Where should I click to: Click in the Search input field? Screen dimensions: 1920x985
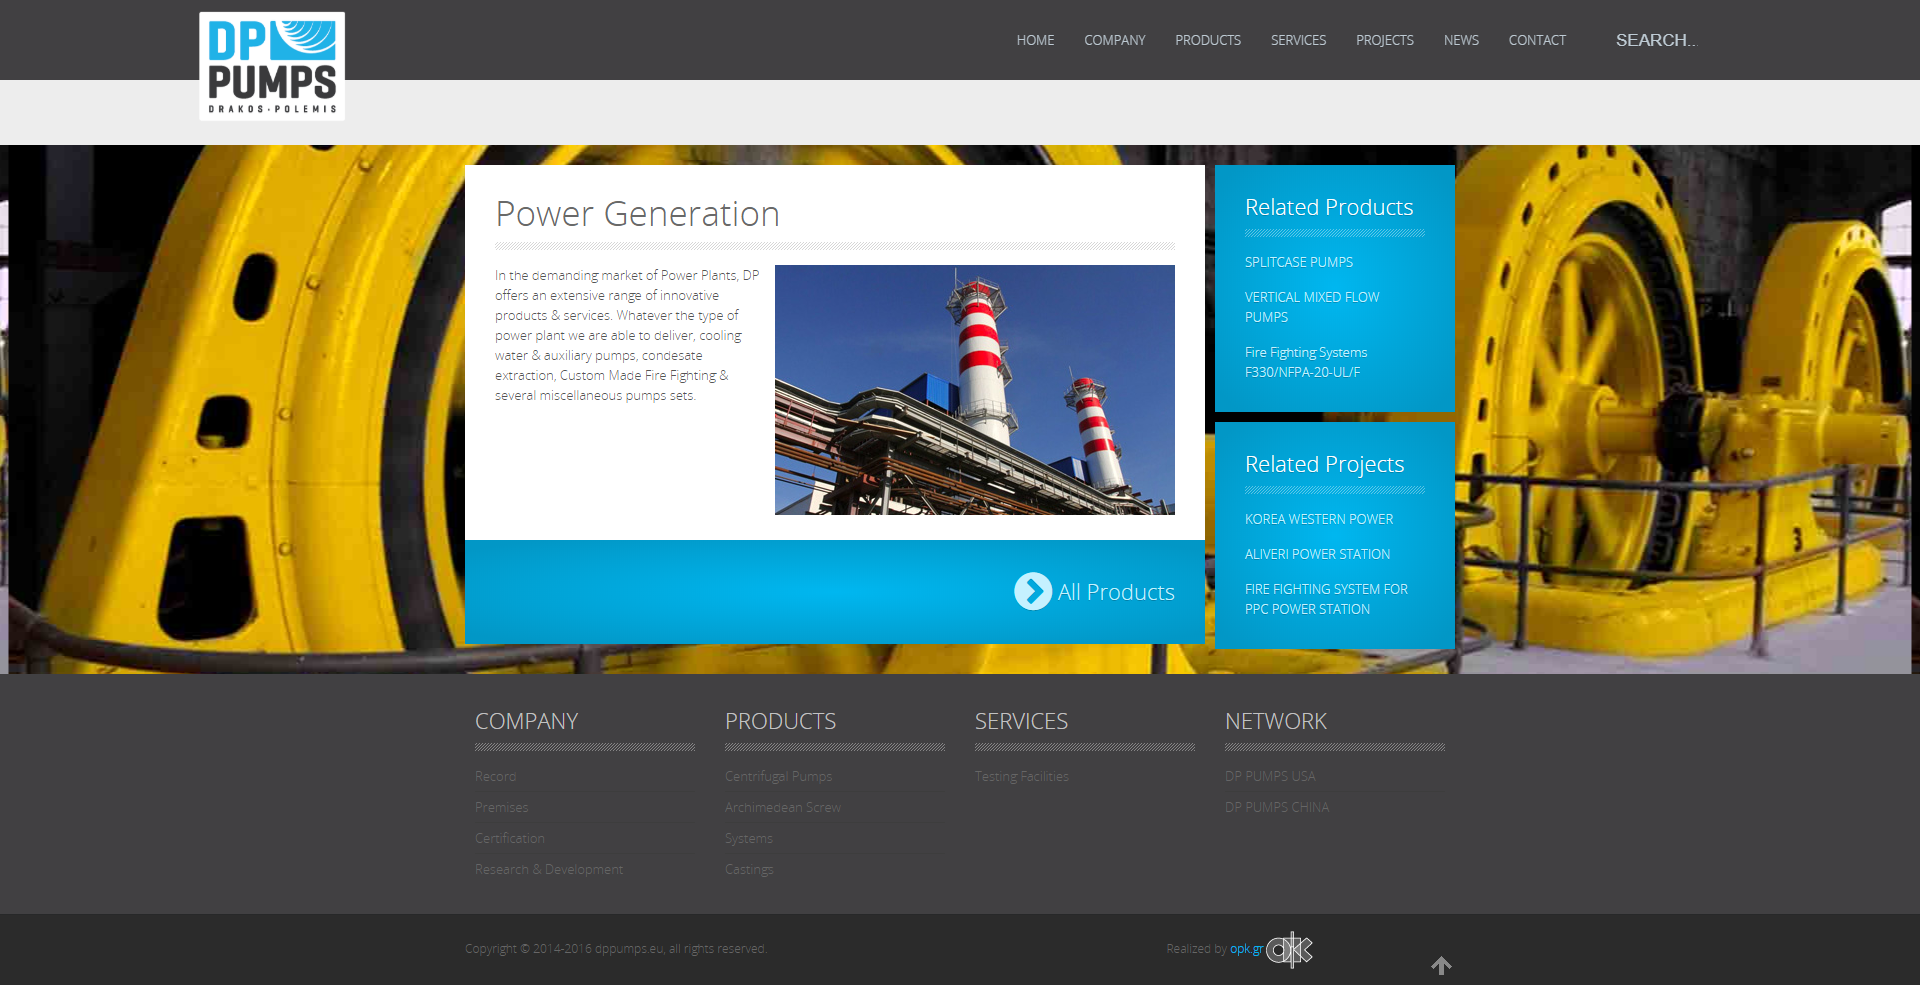tap(1655, 40)
